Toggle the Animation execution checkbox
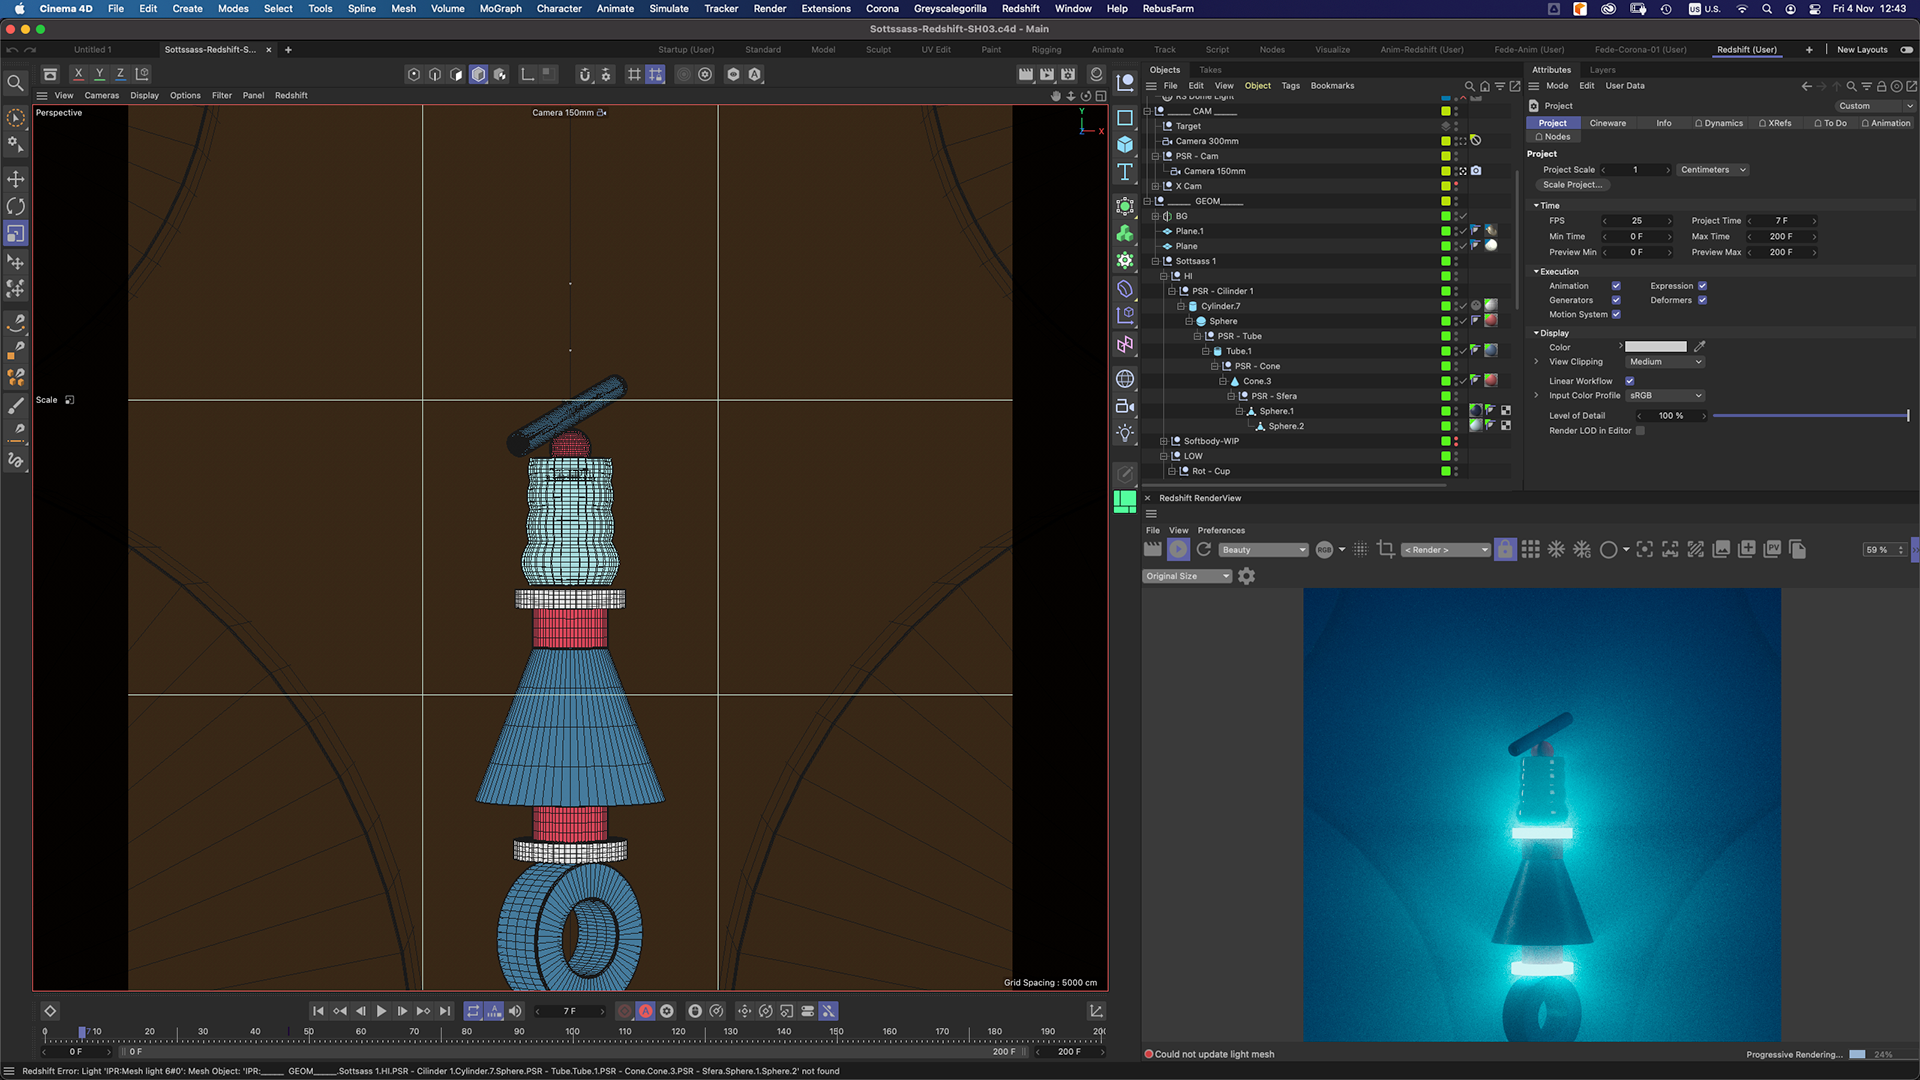The image size is (1920, 1080). point(1616,286)
